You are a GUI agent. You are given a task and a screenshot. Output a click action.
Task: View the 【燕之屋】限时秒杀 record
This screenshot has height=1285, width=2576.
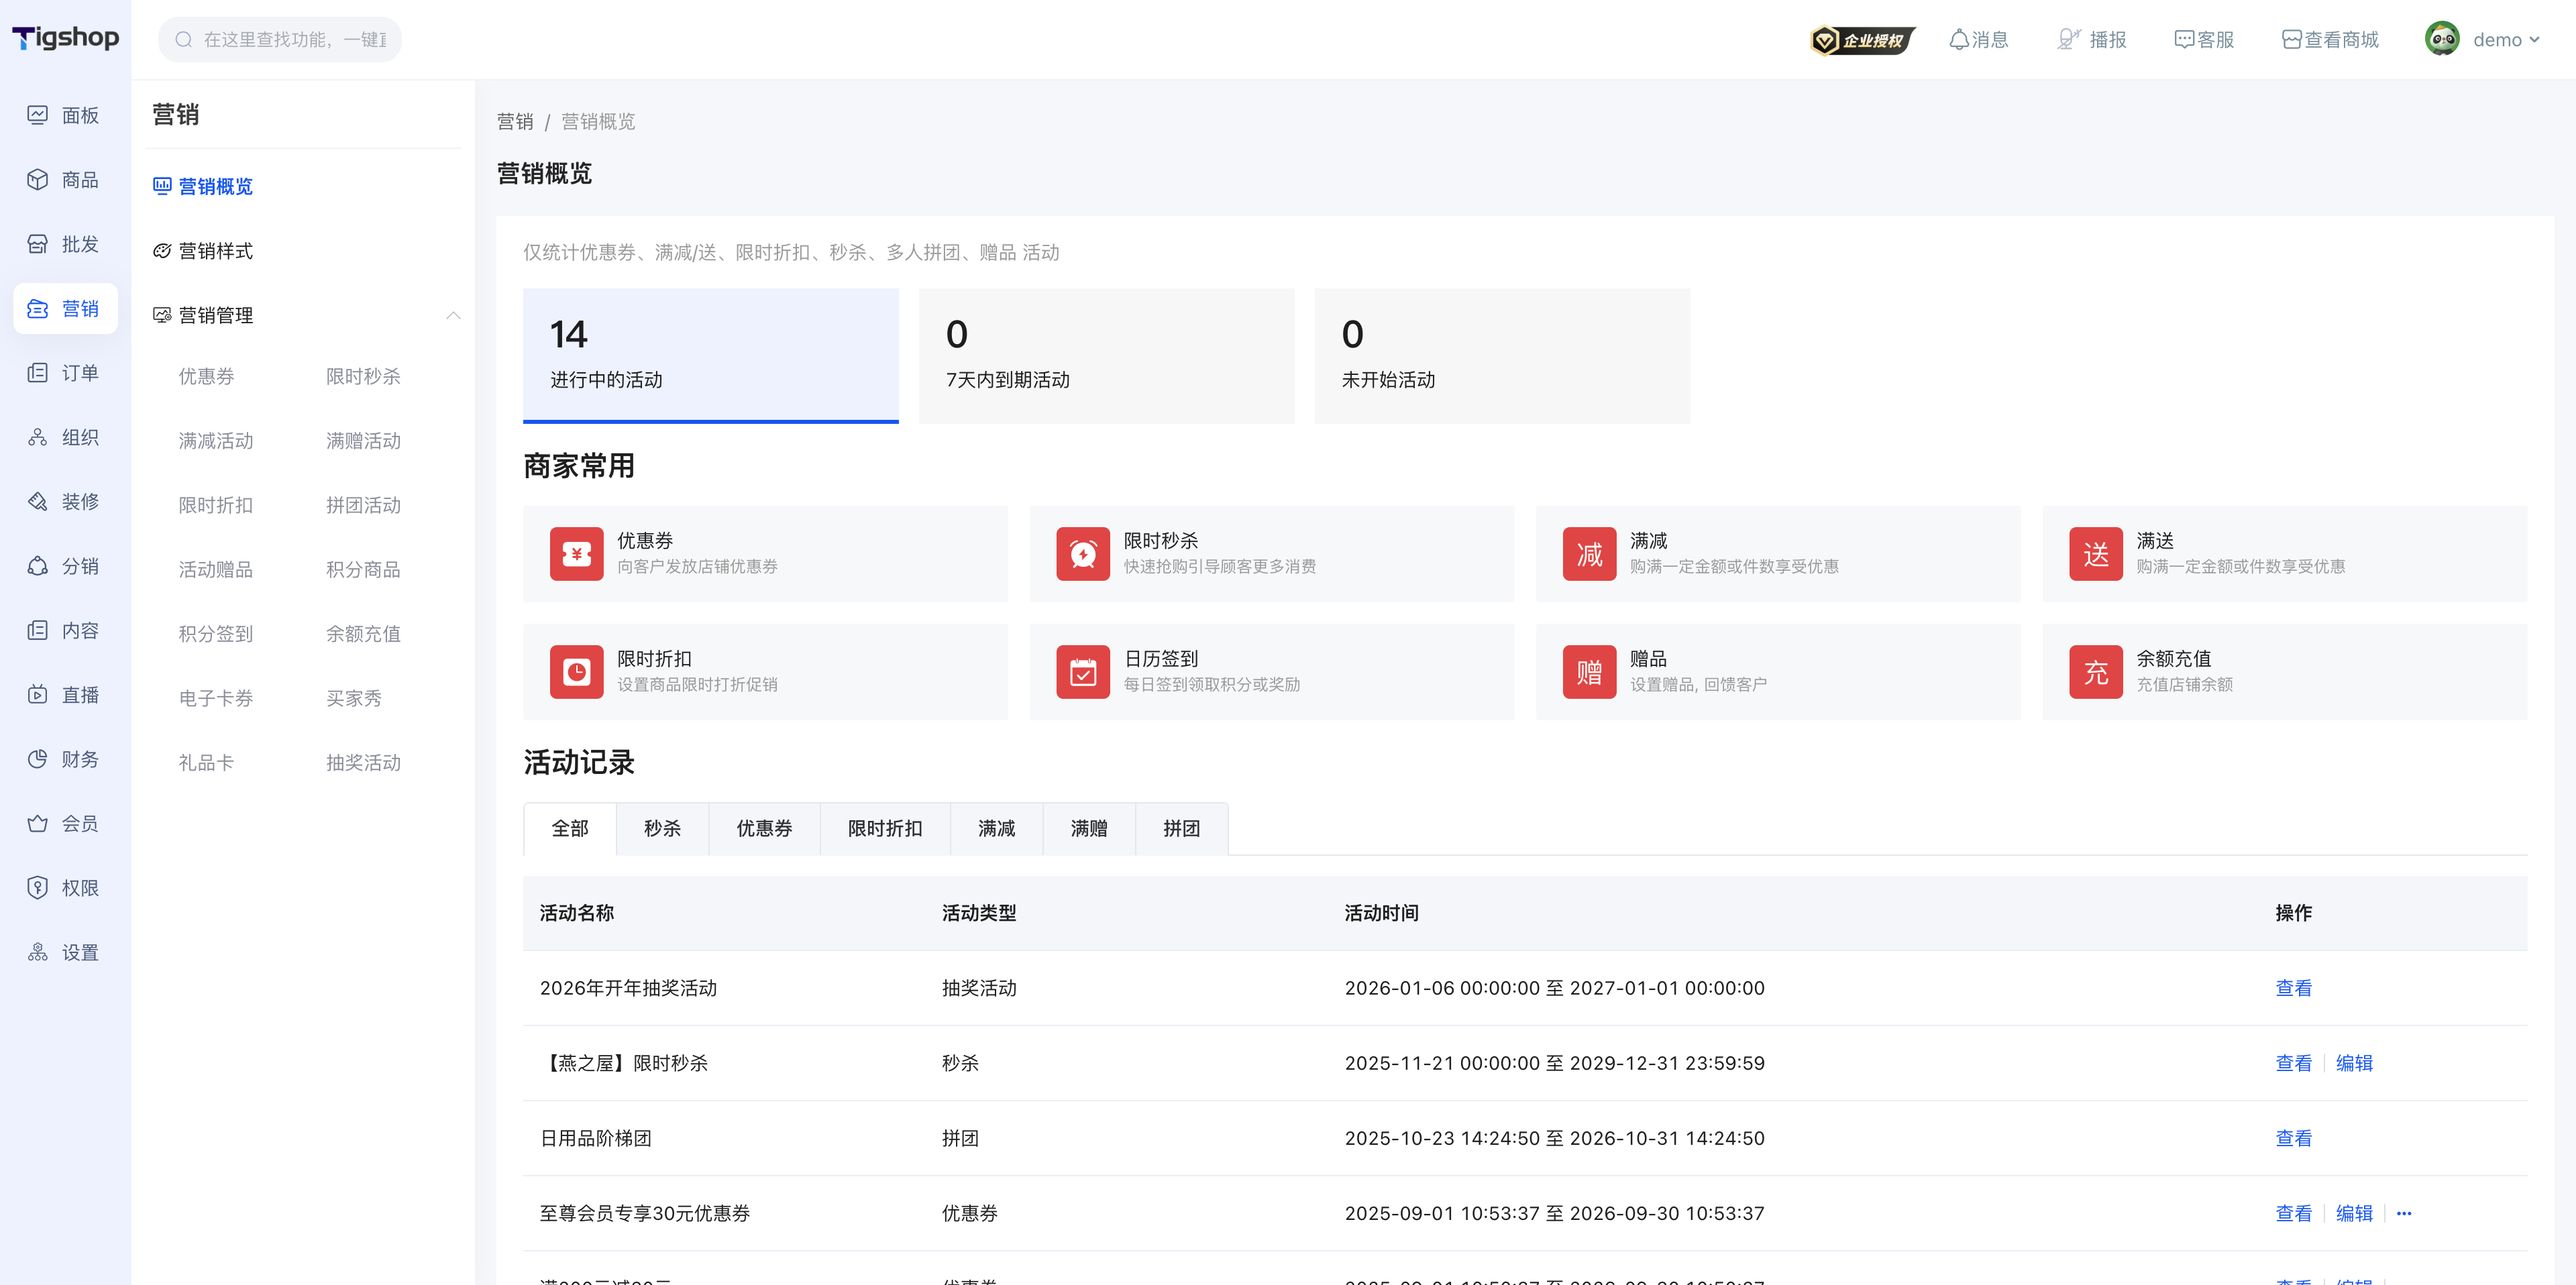pos(2293,1064)
